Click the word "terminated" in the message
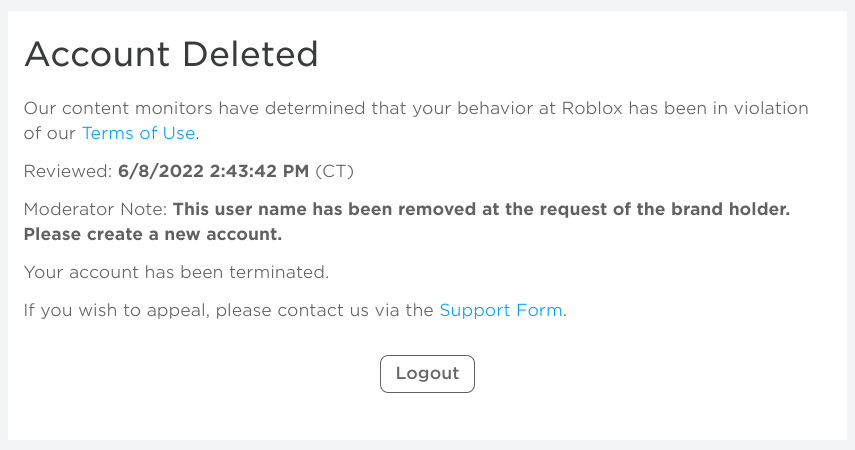 click(x=278, y=272)
